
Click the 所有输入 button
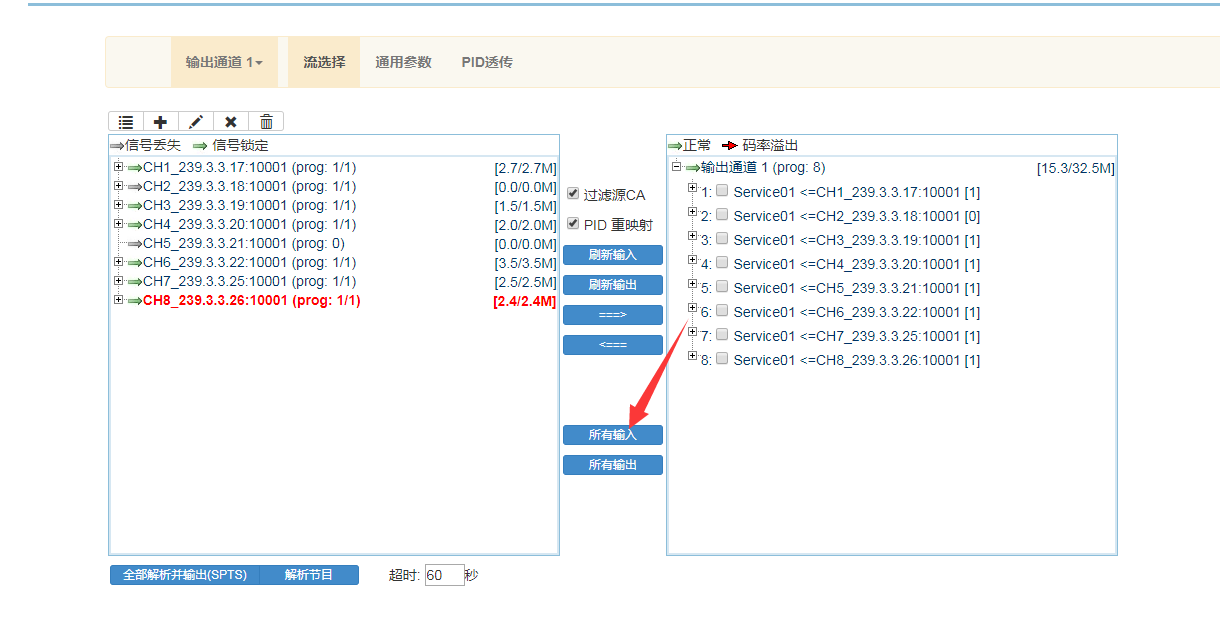pos(612,435)
